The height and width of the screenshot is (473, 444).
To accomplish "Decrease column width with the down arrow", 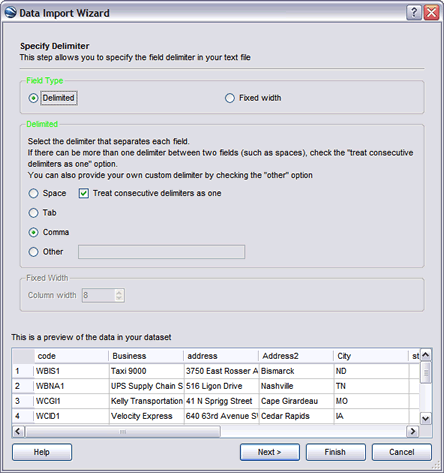I will click(119, 299).
